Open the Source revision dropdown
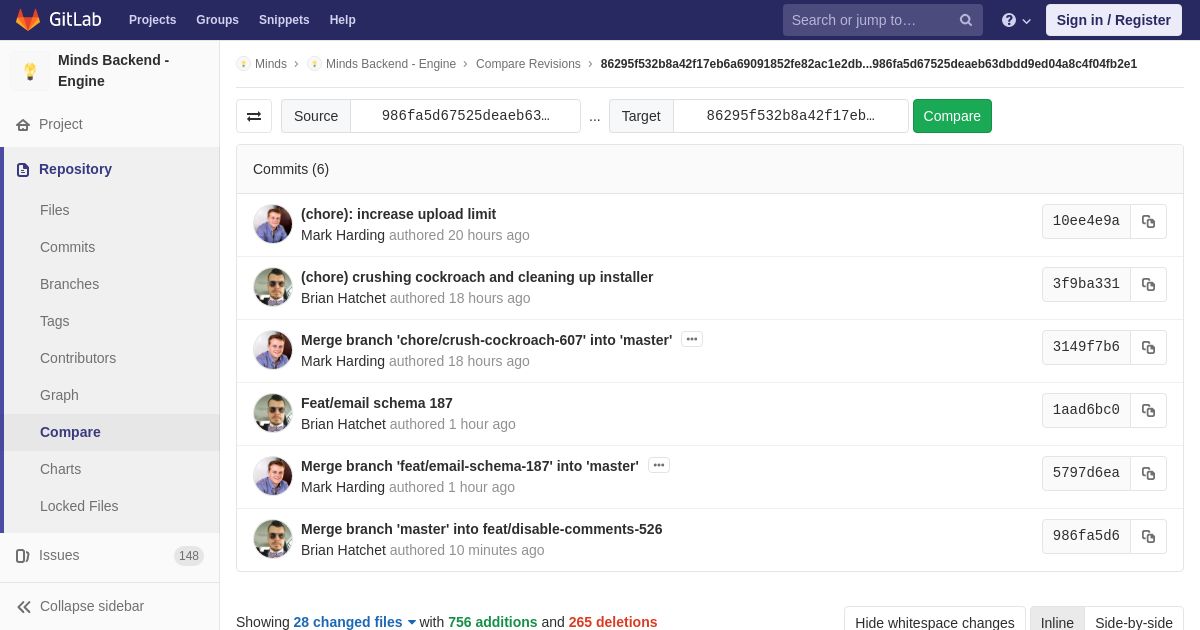The height and width of the screenshot is (630, 1200). point(465,116)
